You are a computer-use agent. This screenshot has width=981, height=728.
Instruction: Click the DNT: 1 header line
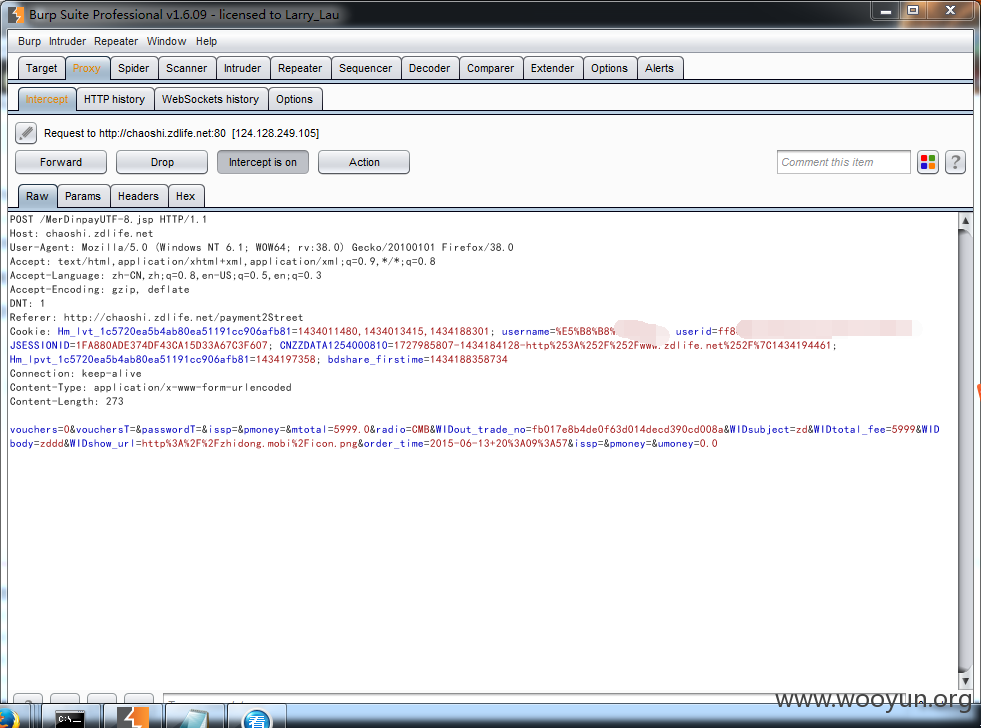point(27,303)
